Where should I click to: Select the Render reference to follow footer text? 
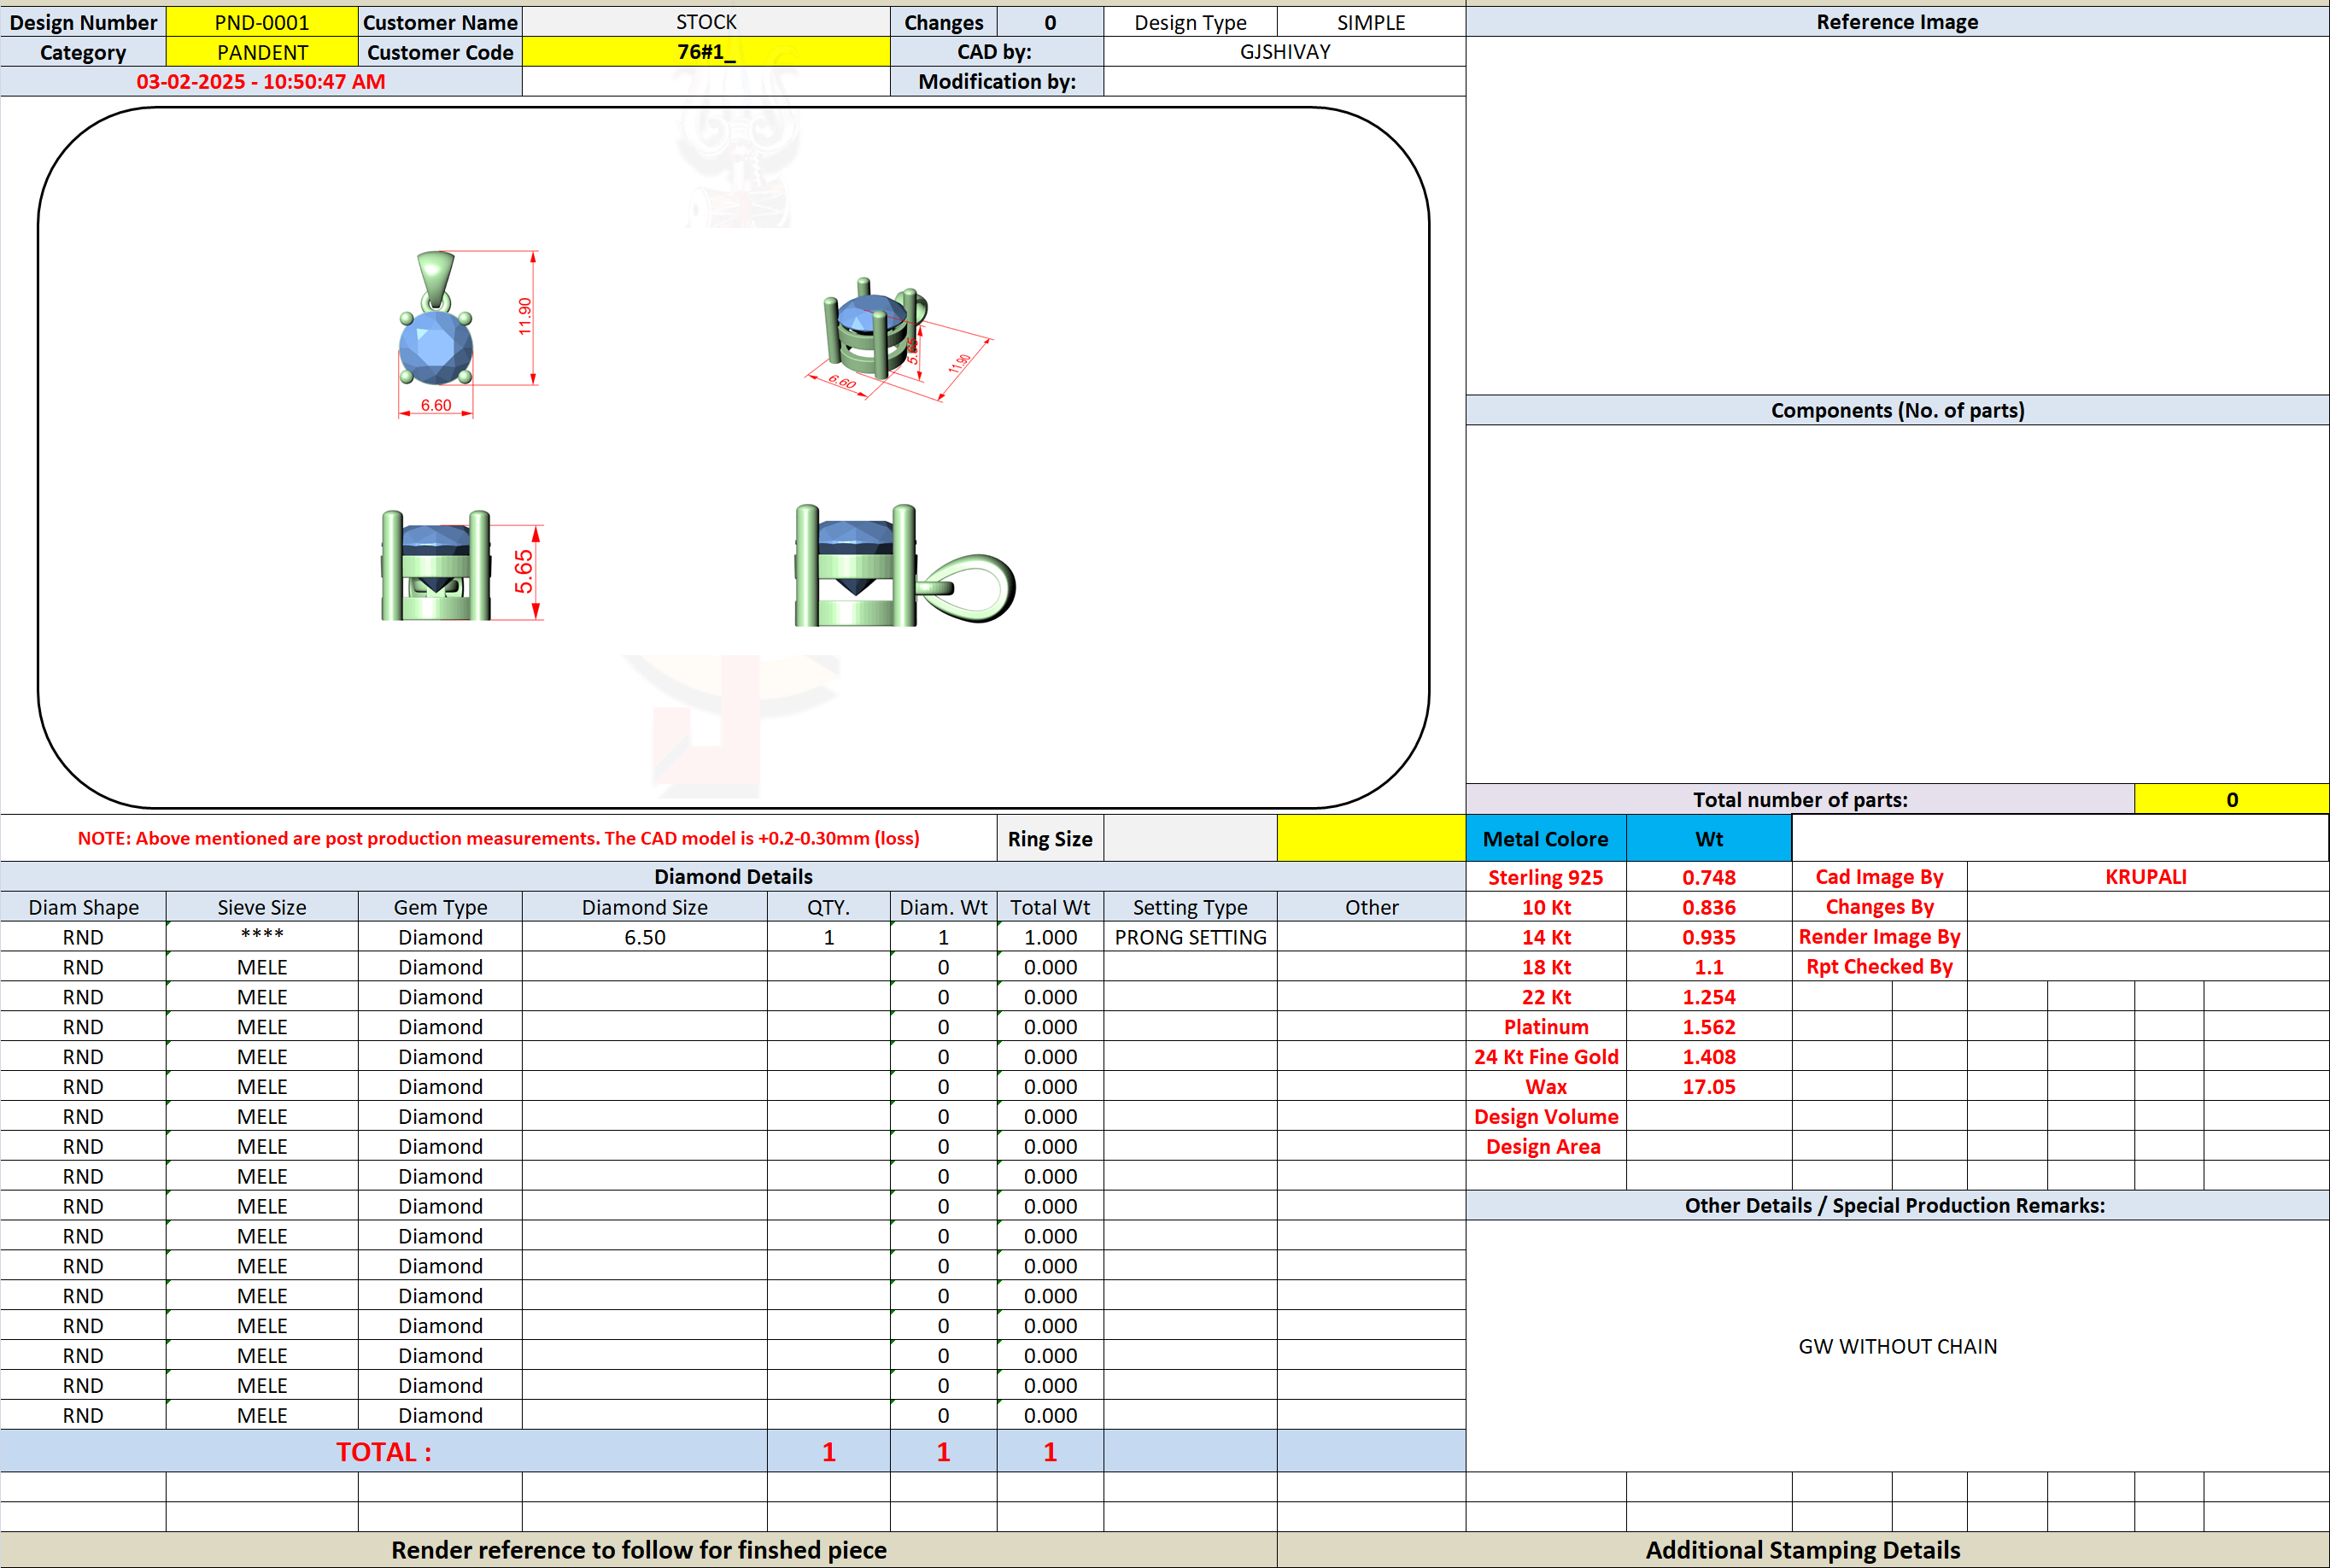[x=638, y=1550]
